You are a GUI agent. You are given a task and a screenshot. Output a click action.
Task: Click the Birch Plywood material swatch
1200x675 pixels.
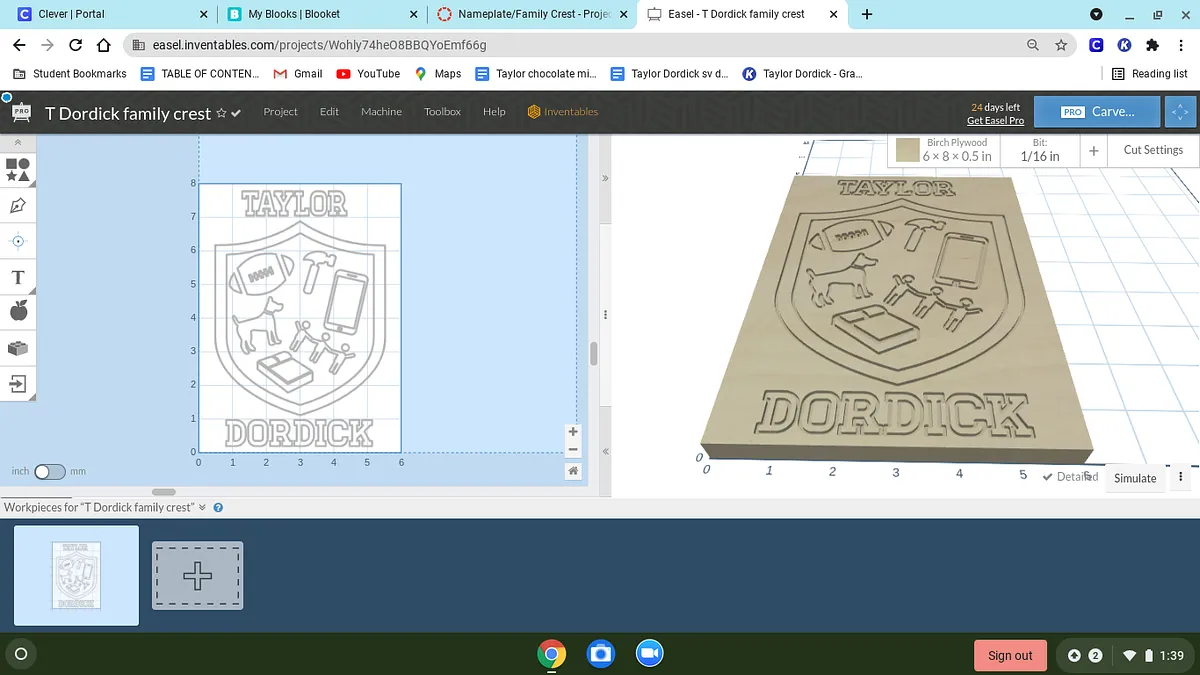pos(907,150)
